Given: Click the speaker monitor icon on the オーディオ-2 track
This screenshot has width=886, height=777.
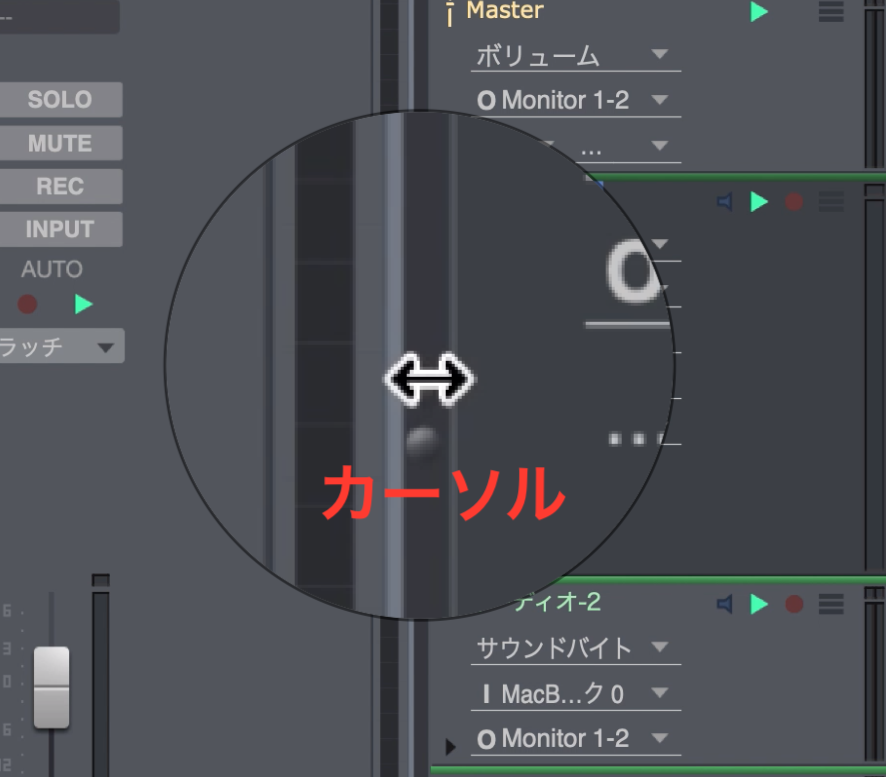Looking at the screenshot, I should (725, 604).
